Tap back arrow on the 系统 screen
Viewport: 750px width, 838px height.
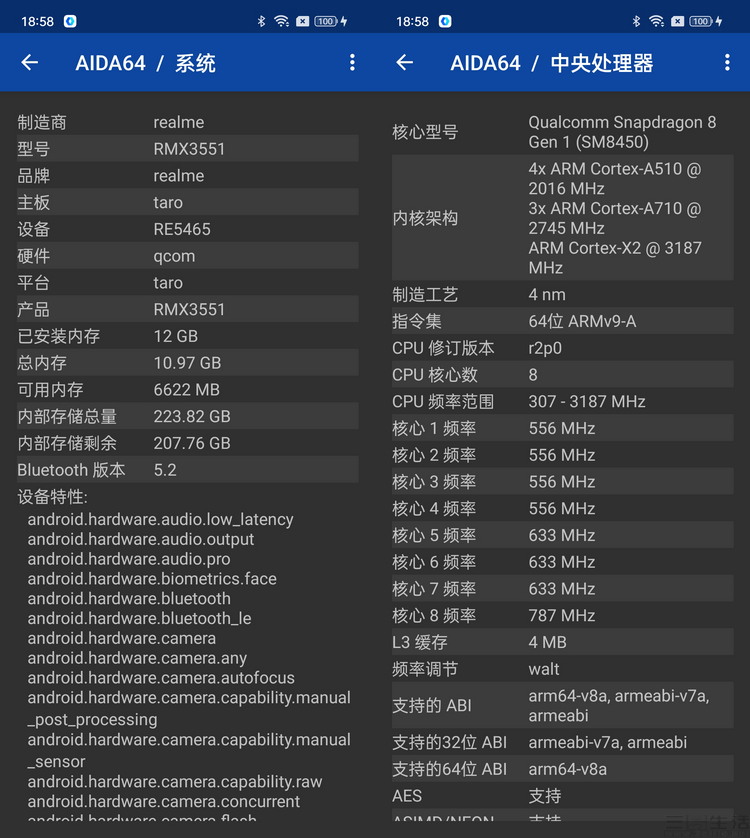click(x=30, y=63)
